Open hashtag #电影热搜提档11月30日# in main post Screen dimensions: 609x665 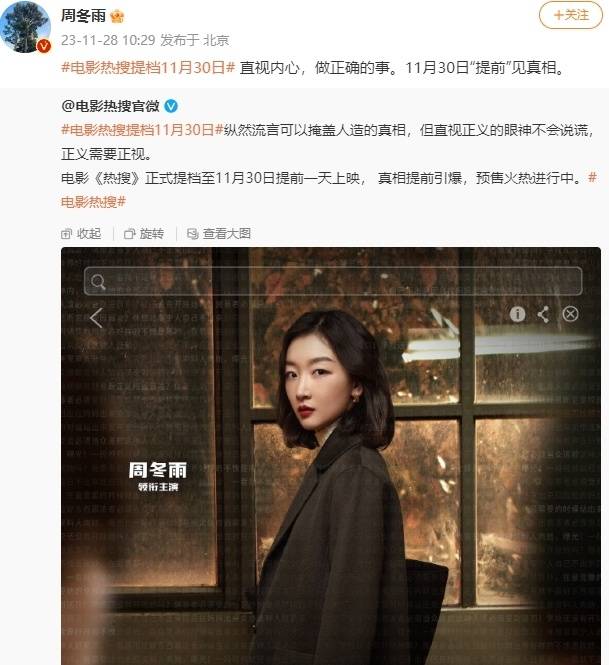148,67
